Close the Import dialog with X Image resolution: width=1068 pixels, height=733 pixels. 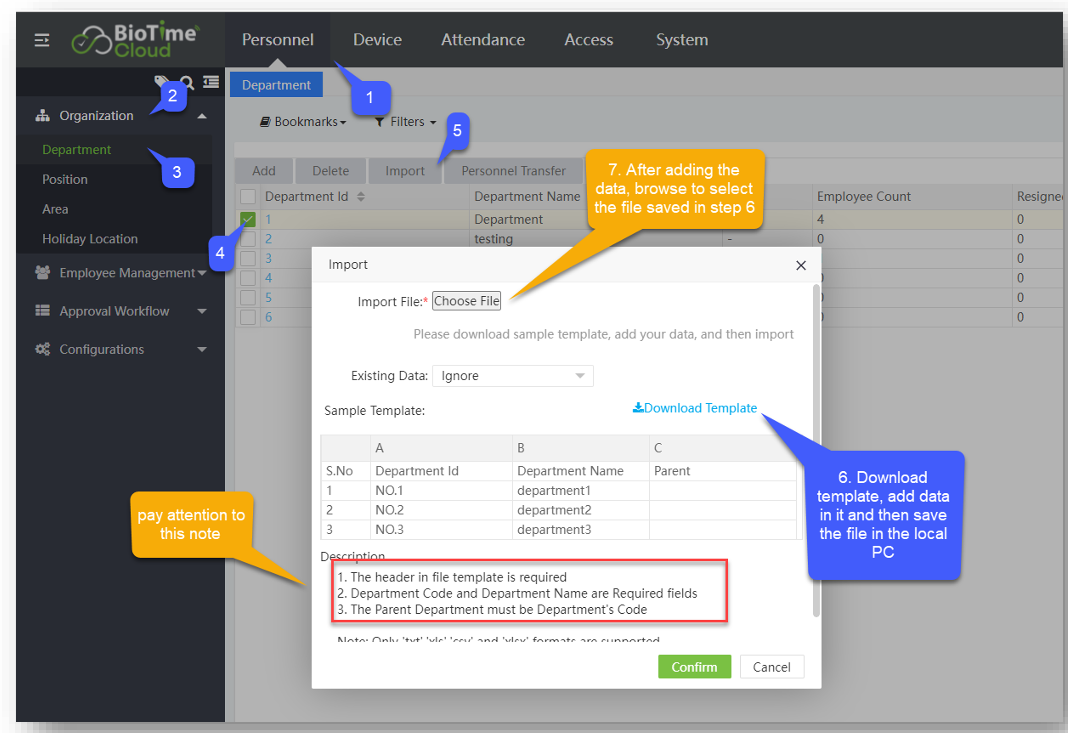[800, 266]
